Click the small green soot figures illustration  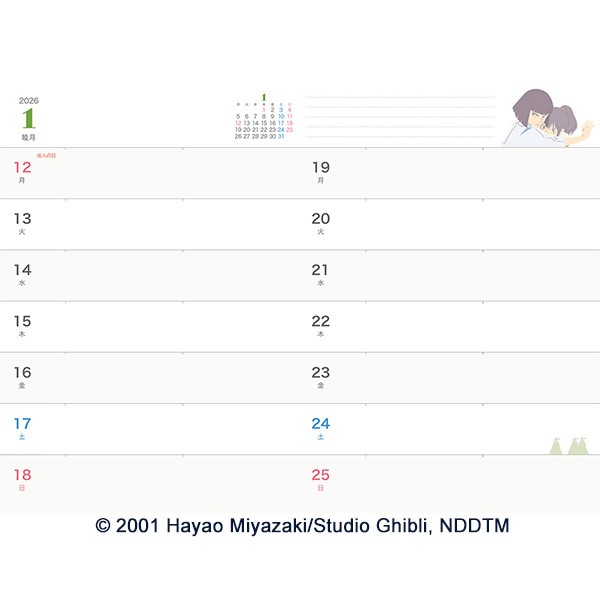coord(569,446)
